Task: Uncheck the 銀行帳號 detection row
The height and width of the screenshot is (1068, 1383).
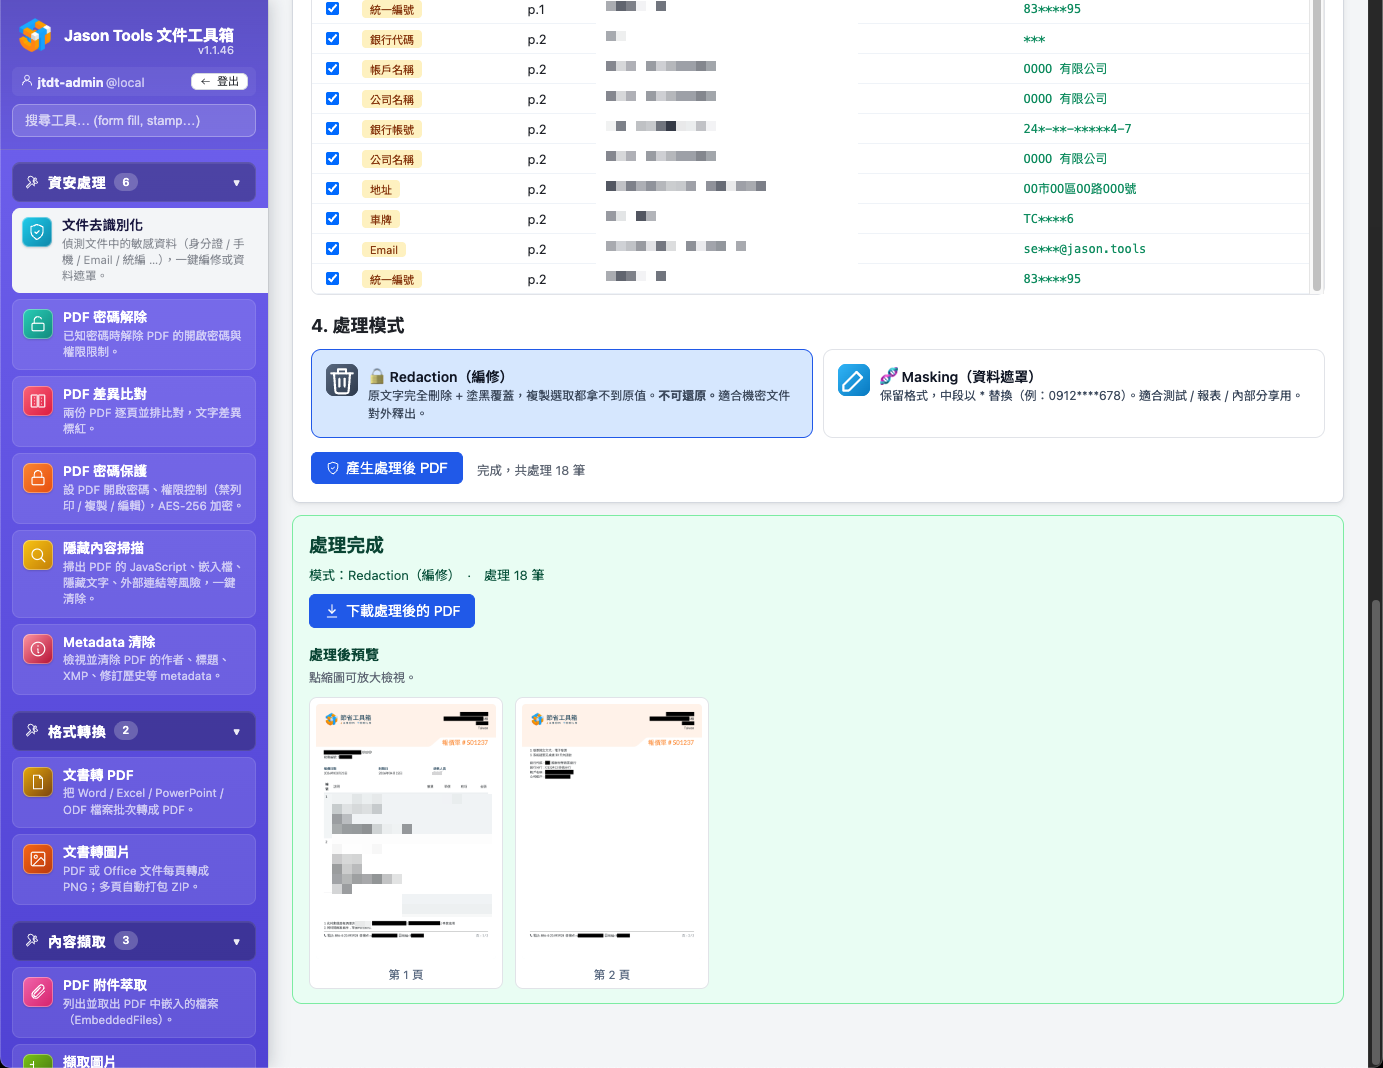Action: coord(331,128)
